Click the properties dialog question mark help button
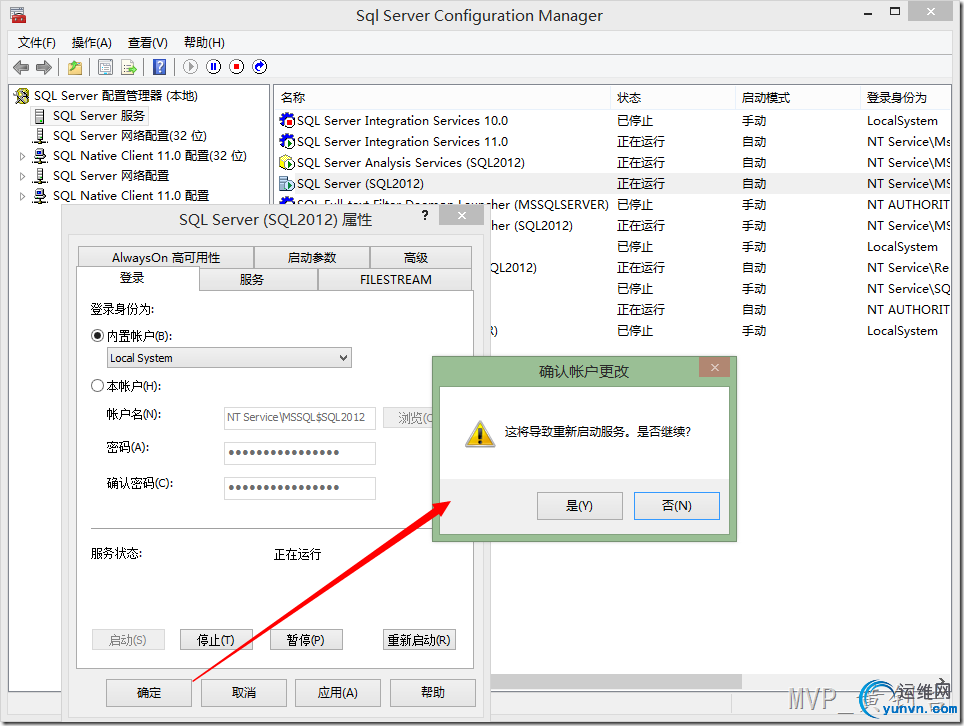Viewport: 964px width, 726px height. tap(425, 215)
